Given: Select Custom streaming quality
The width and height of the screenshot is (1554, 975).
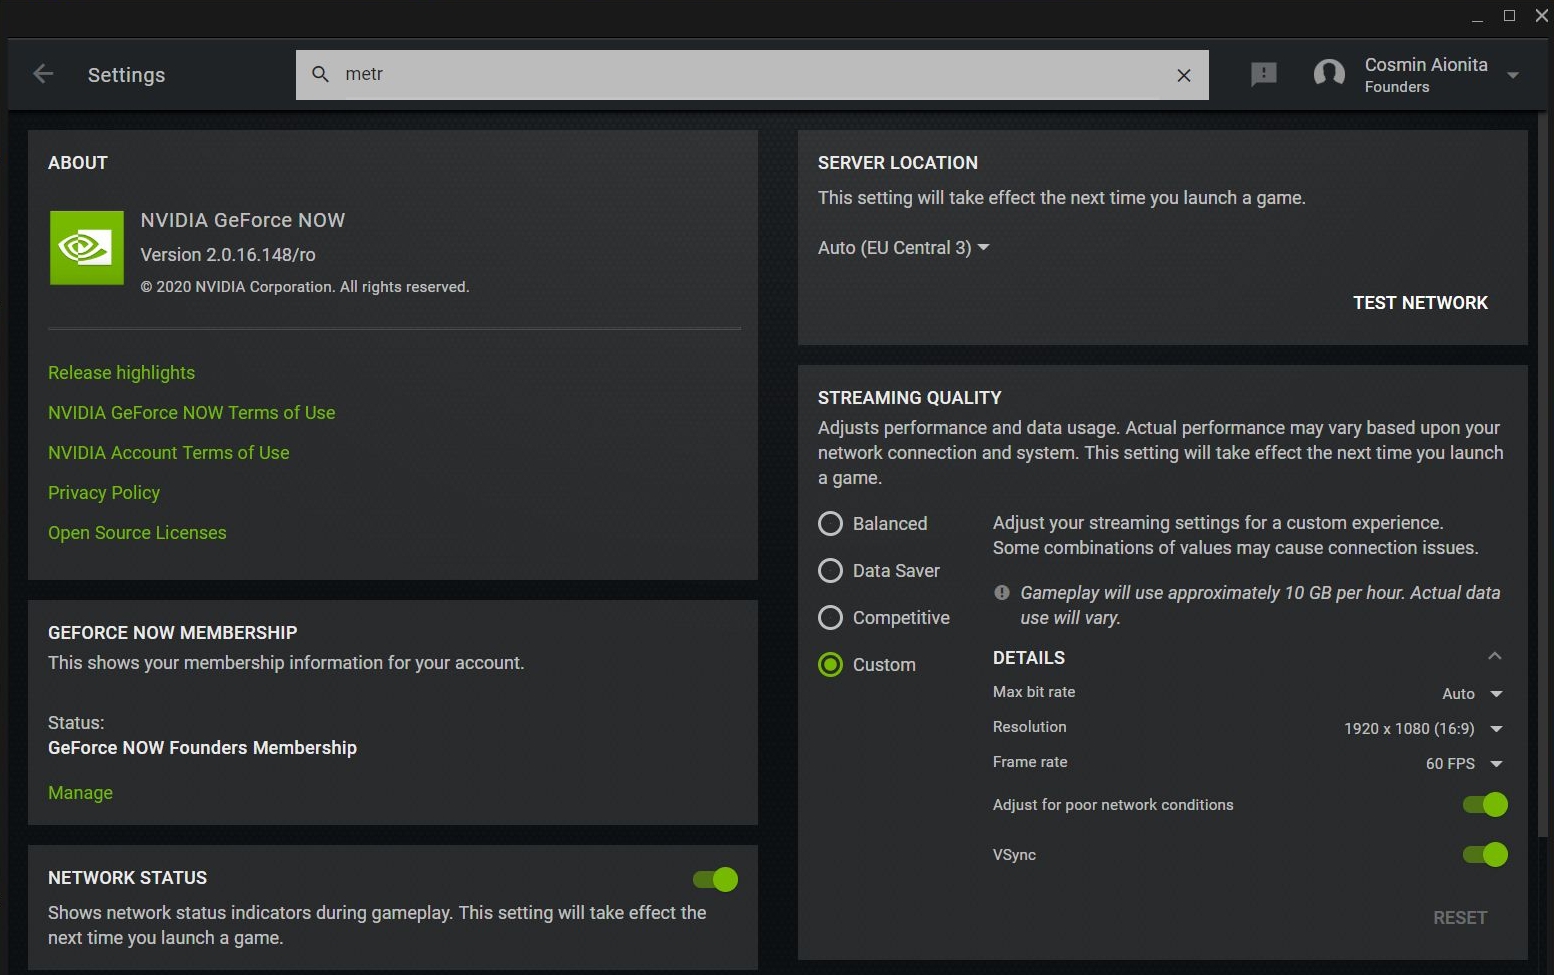Looking at the screenshot, I should click(x=867, y=664).
